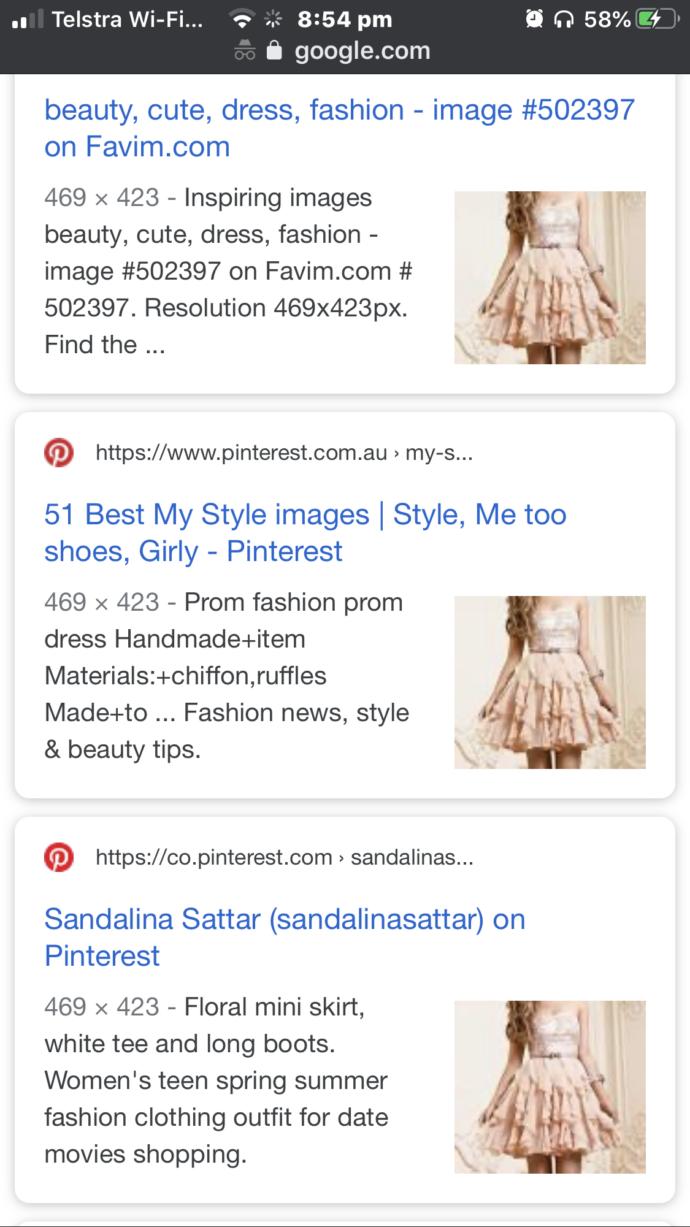
Task: Open the Sandalina Sattar Pinterest link
Action: tap(285, 937)
